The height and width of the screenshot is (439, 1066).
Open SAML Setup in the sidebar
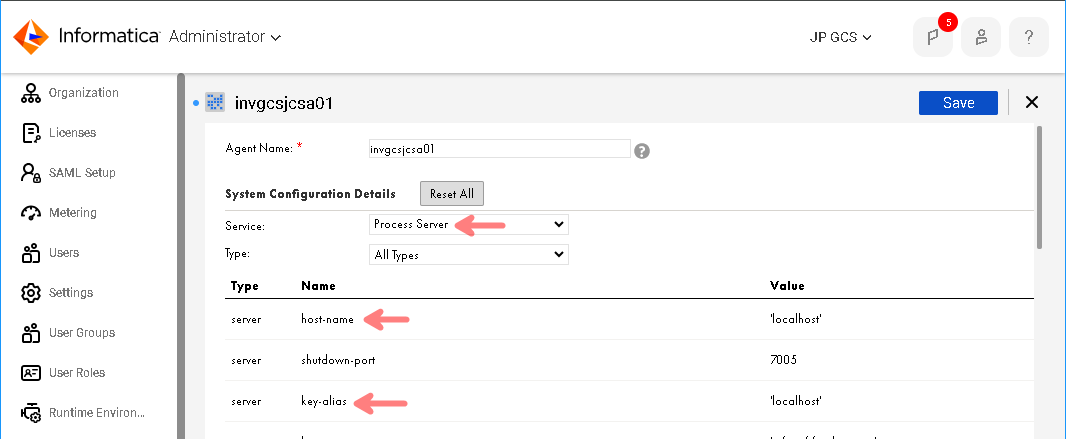82,173
